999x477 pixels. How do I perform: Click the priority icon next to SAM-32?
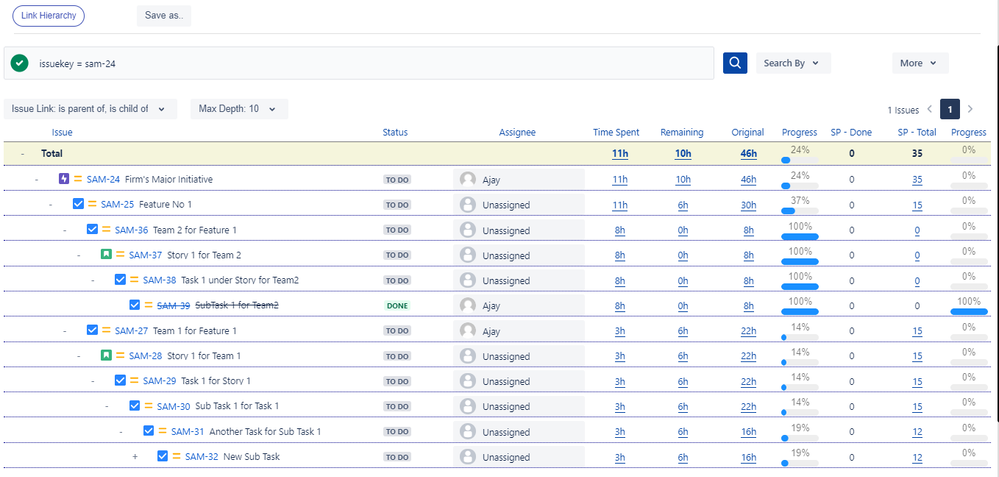pos(176,456)
